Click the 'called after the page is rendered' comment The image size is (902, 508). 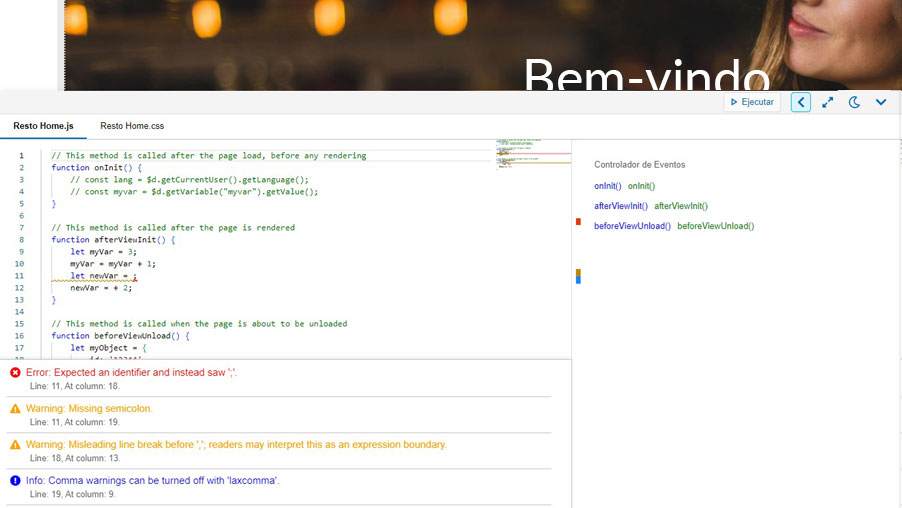point(173,228)
